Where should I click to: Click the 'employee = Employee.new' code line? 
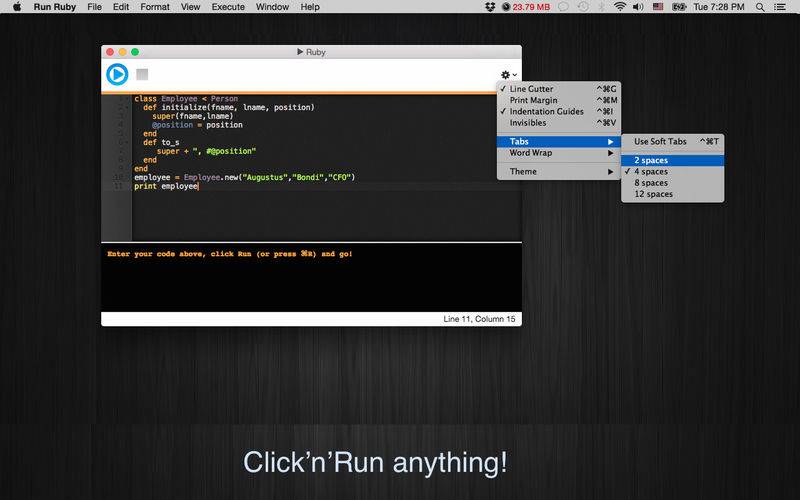click(x=244, y=177)
